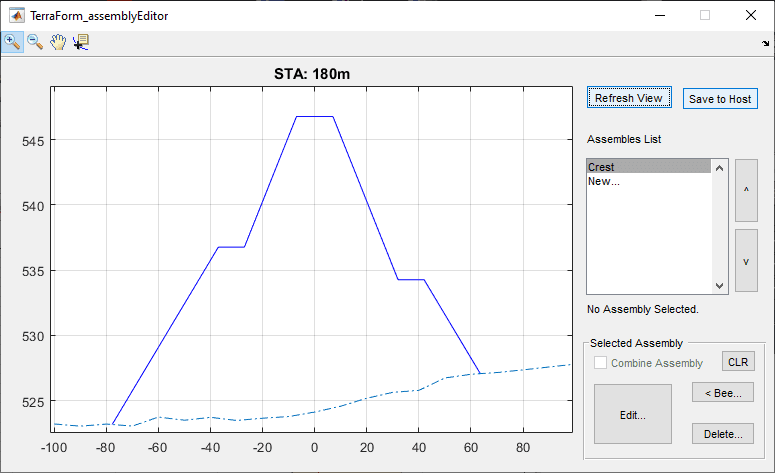The width and height of the screenshot is (775, 473).
Task: Enable the Data Cursor tool
Action: [x=81, y=42]
